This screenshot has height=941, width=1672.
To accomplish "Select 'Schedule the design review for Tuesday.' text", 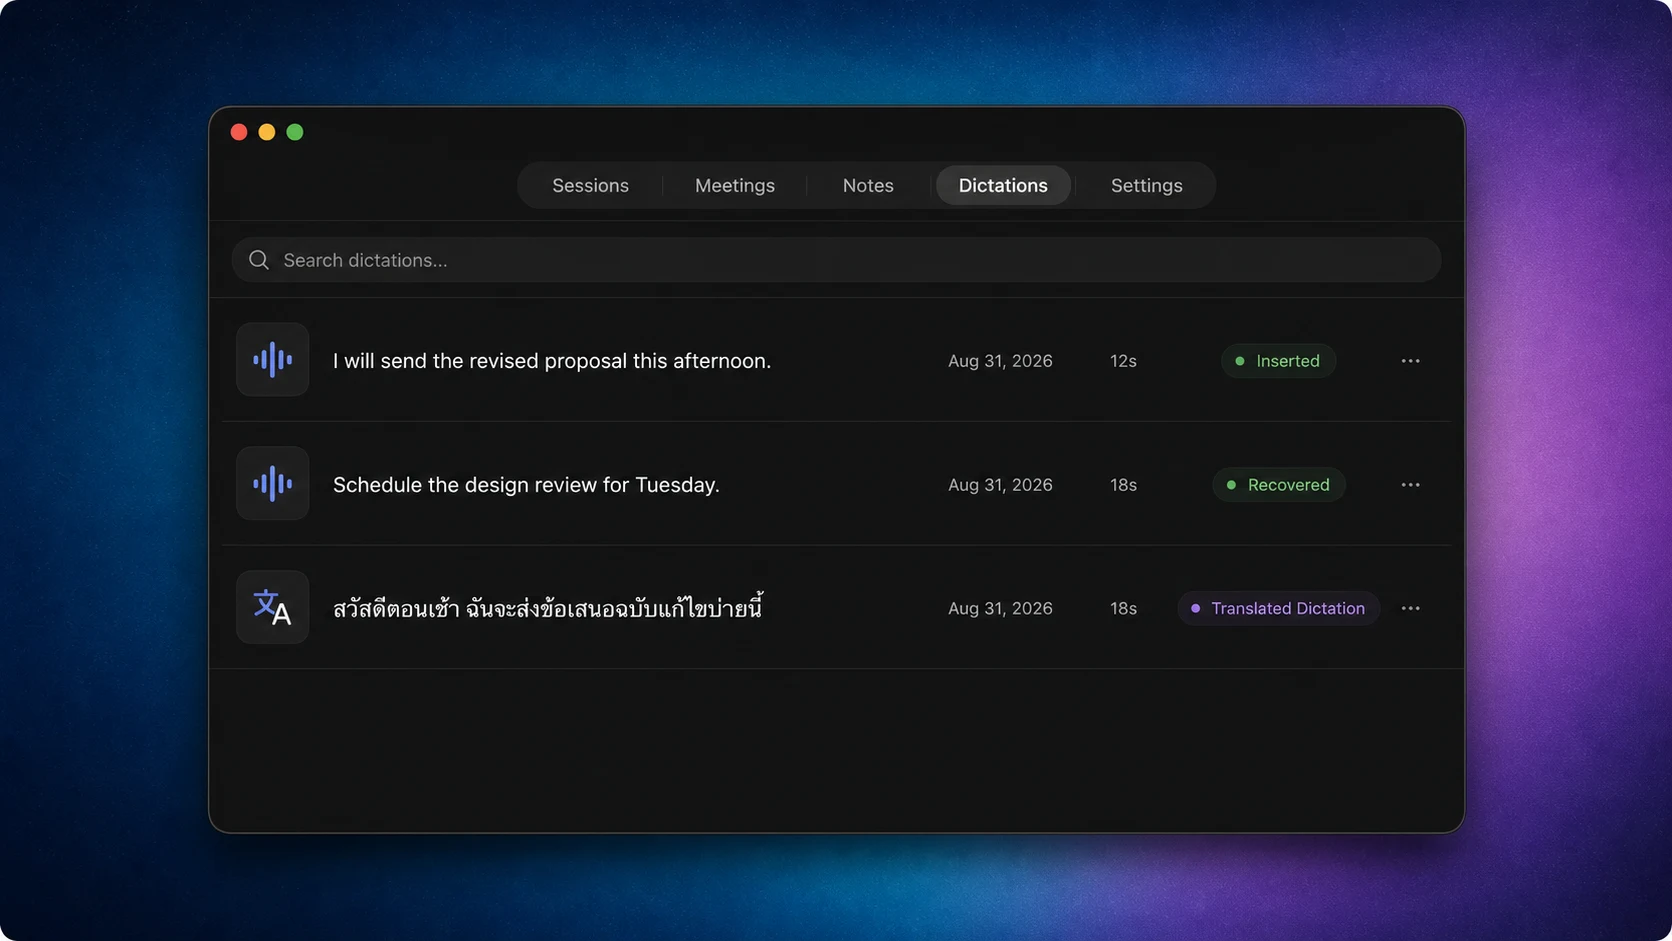I will click(526, 485).
